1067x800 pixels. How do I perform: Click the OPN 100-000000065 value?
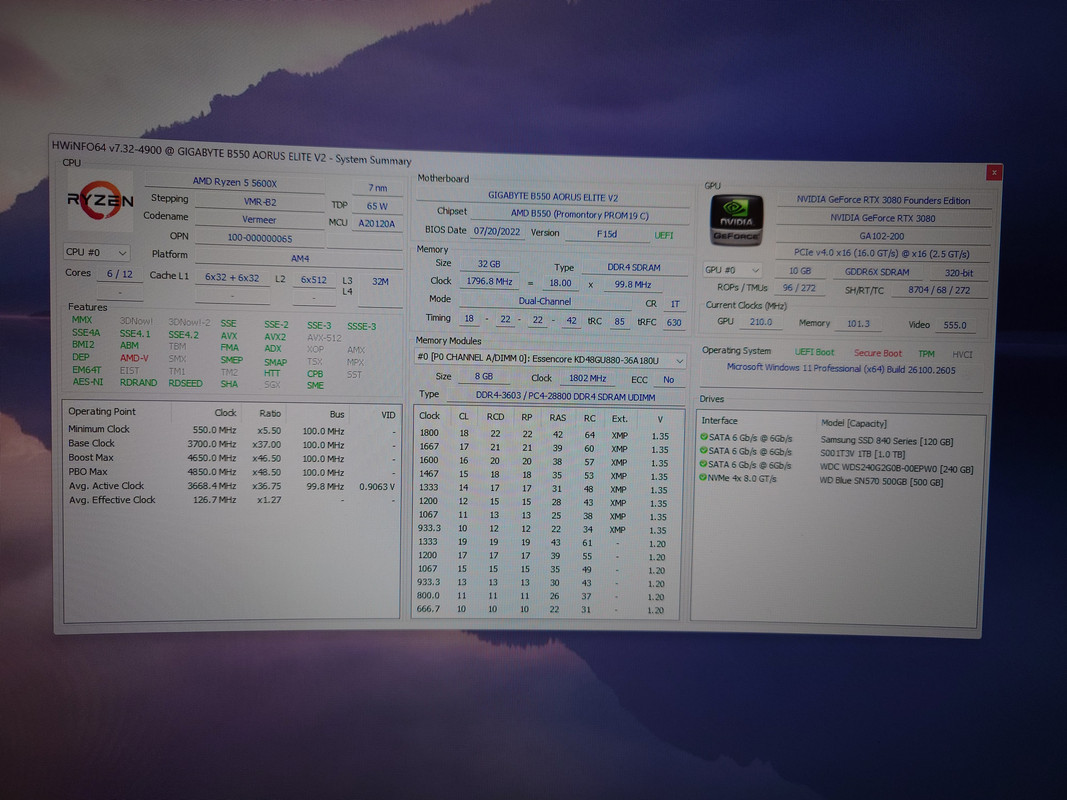pos(259,238)
